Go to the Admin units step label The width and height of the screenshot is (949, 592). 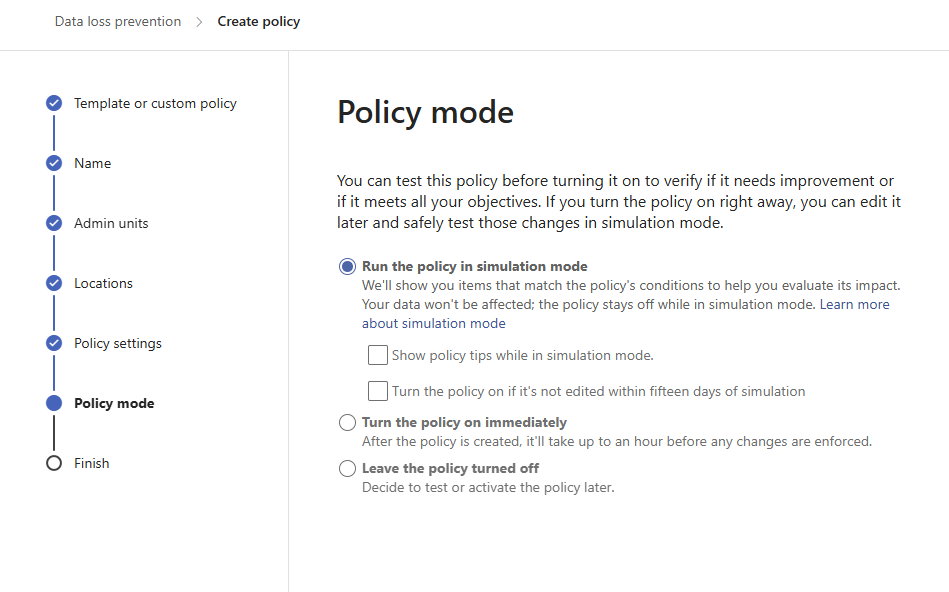tap(111, 223)
